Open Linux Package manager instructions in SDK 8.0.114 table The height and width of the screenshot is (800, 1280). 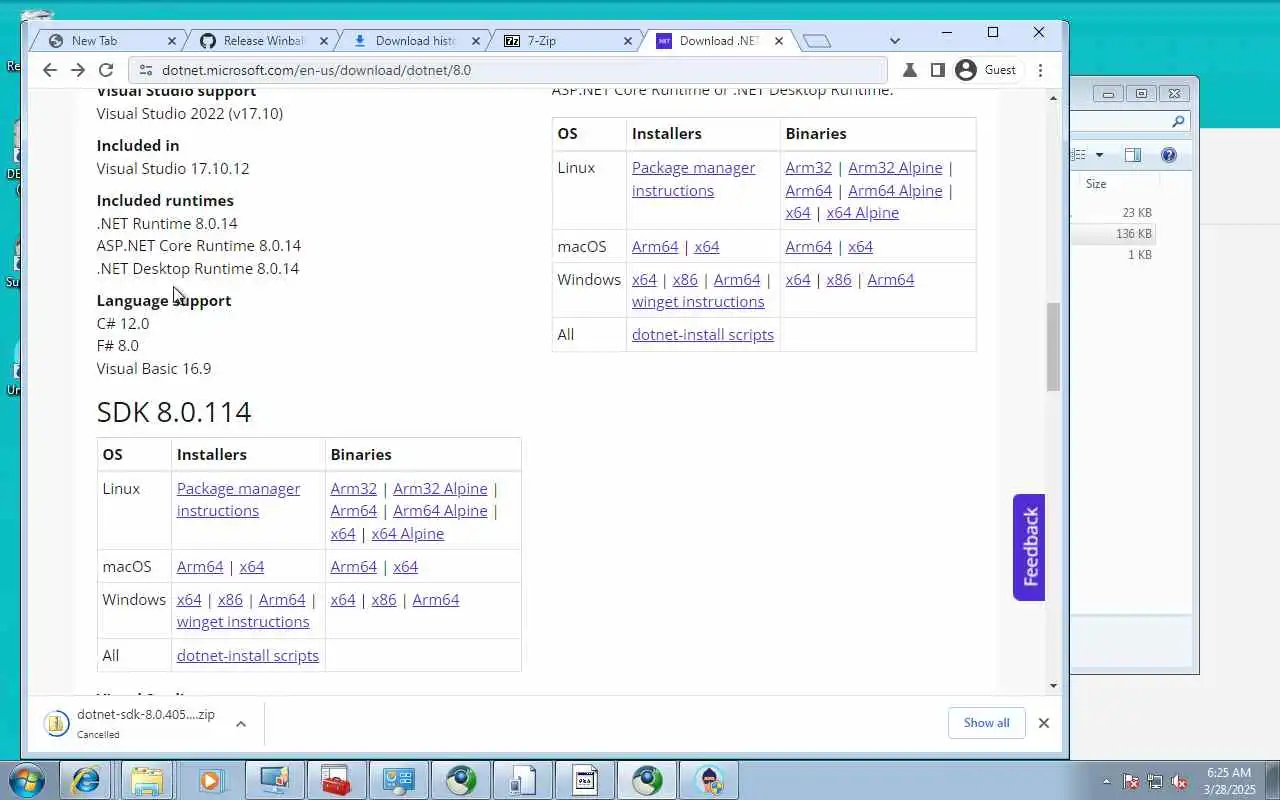point(238,500)
